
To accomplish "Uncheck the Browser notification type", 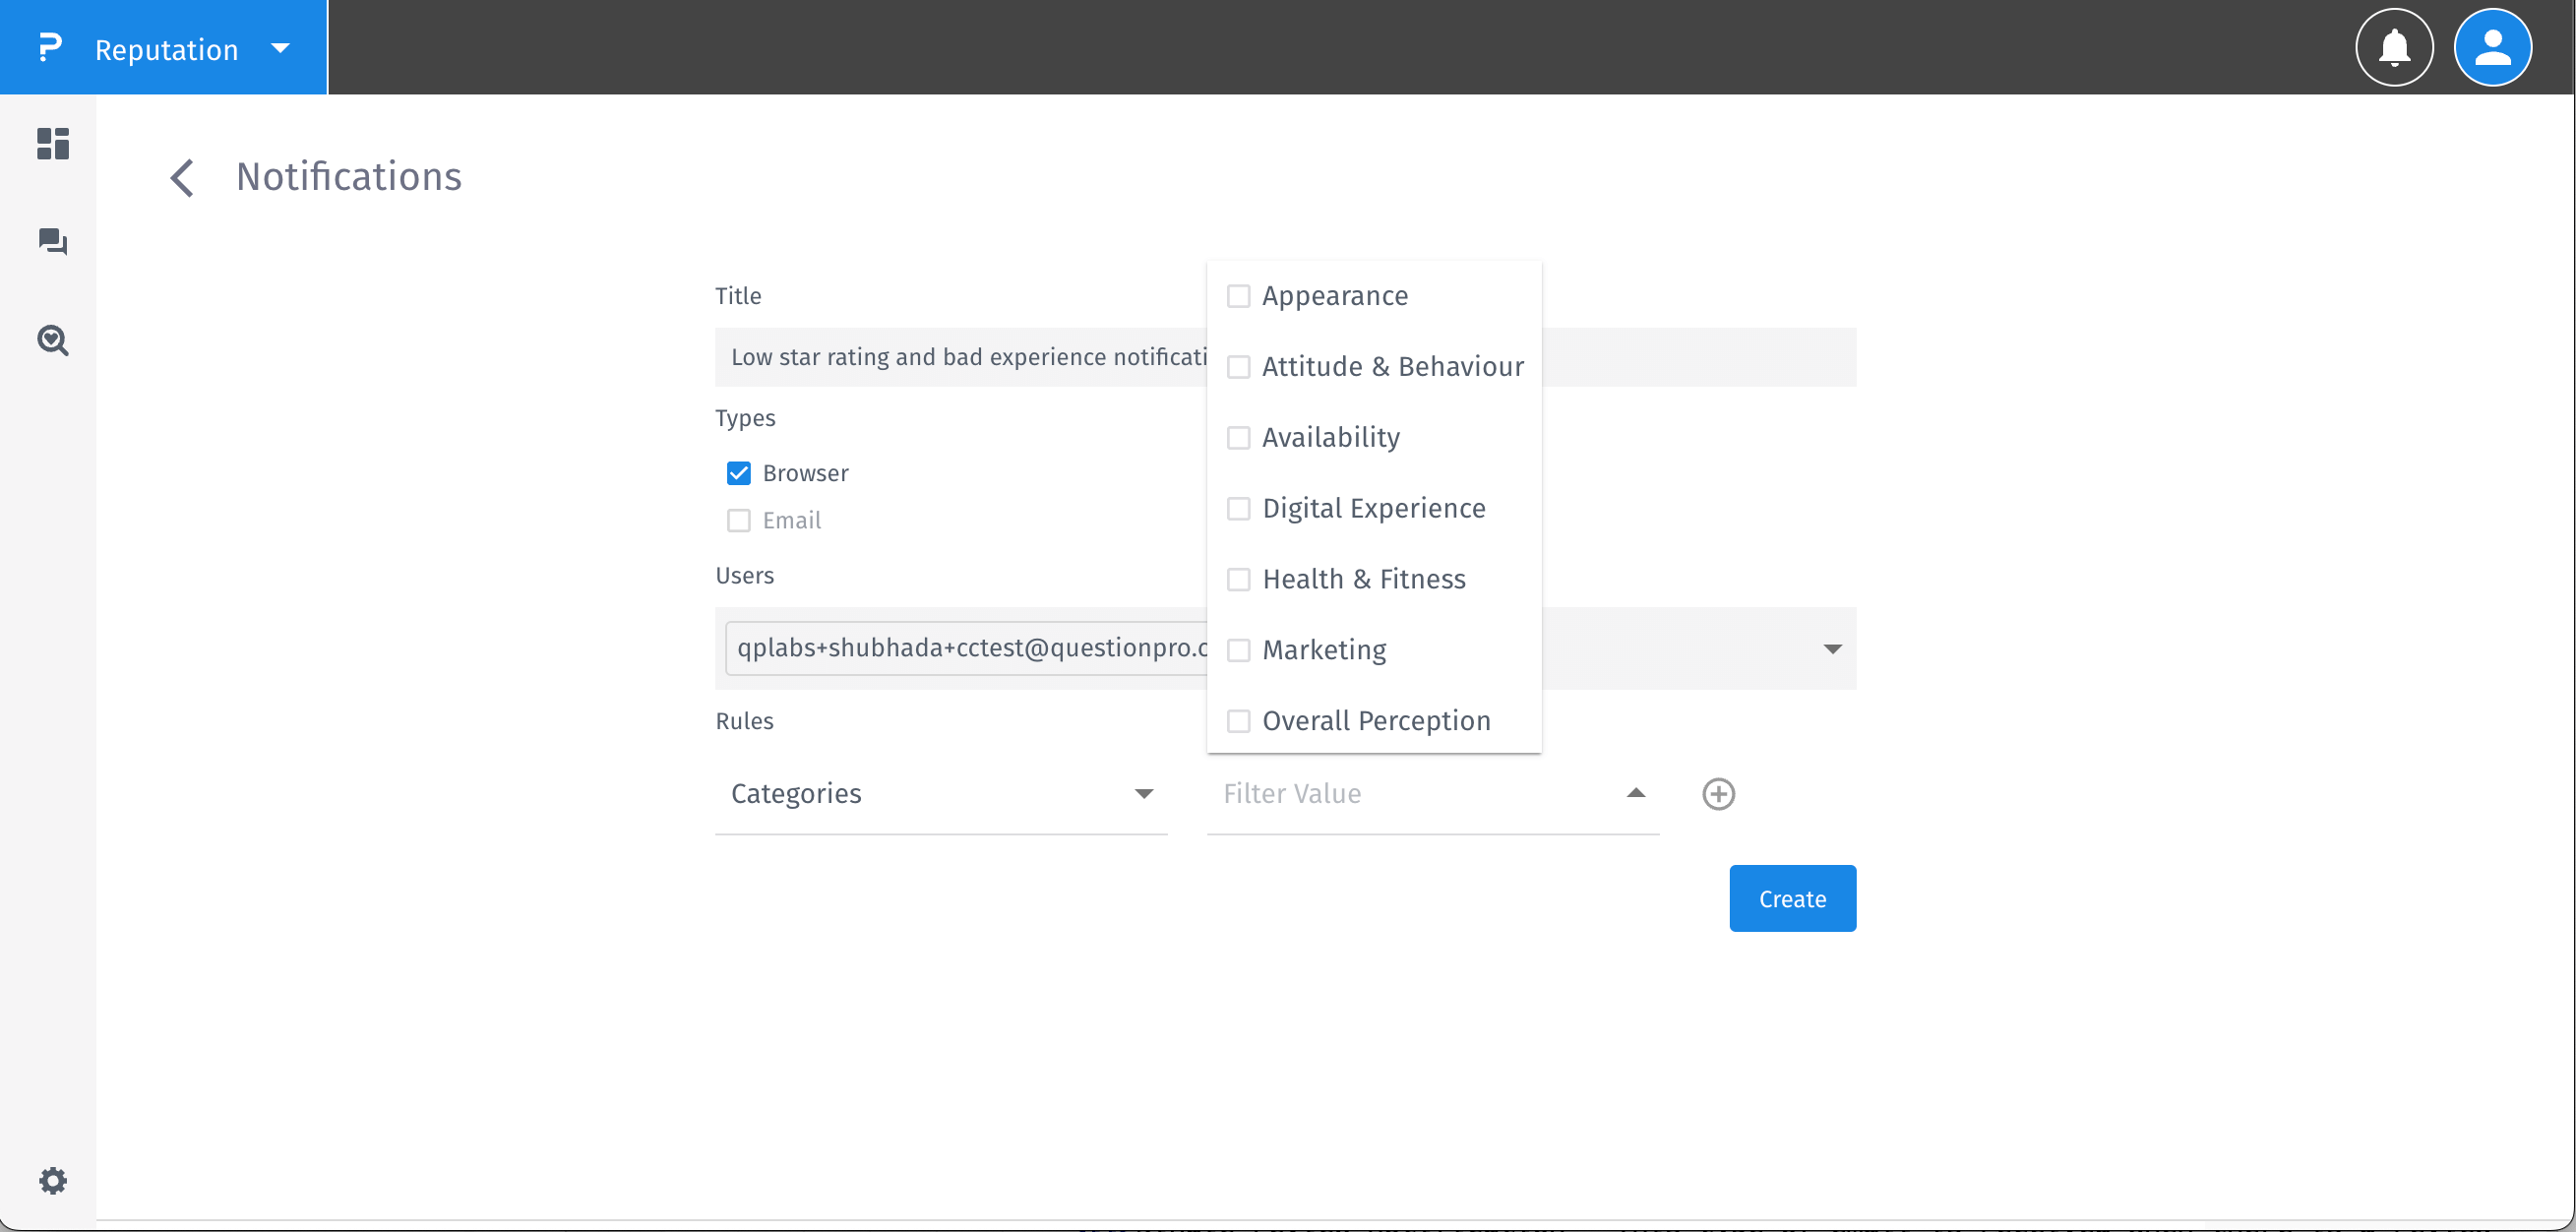I will point(738,472).
